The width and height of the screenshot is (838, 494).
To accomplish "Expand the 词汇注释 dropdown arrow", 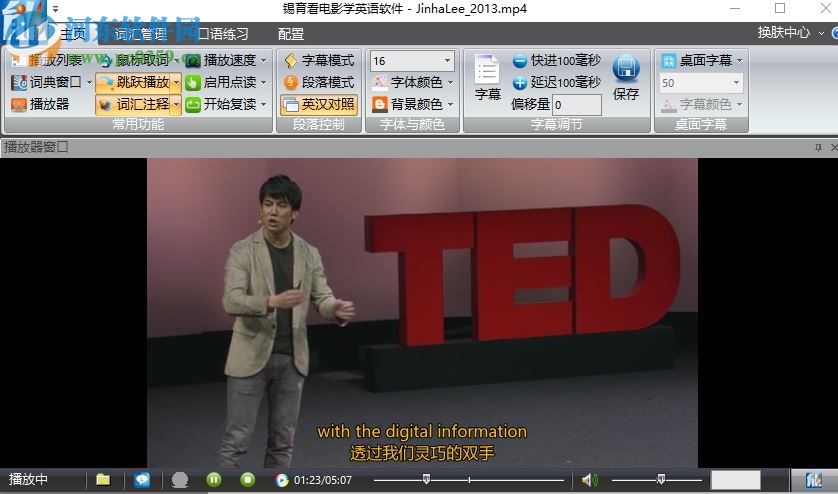I will 176,104.
